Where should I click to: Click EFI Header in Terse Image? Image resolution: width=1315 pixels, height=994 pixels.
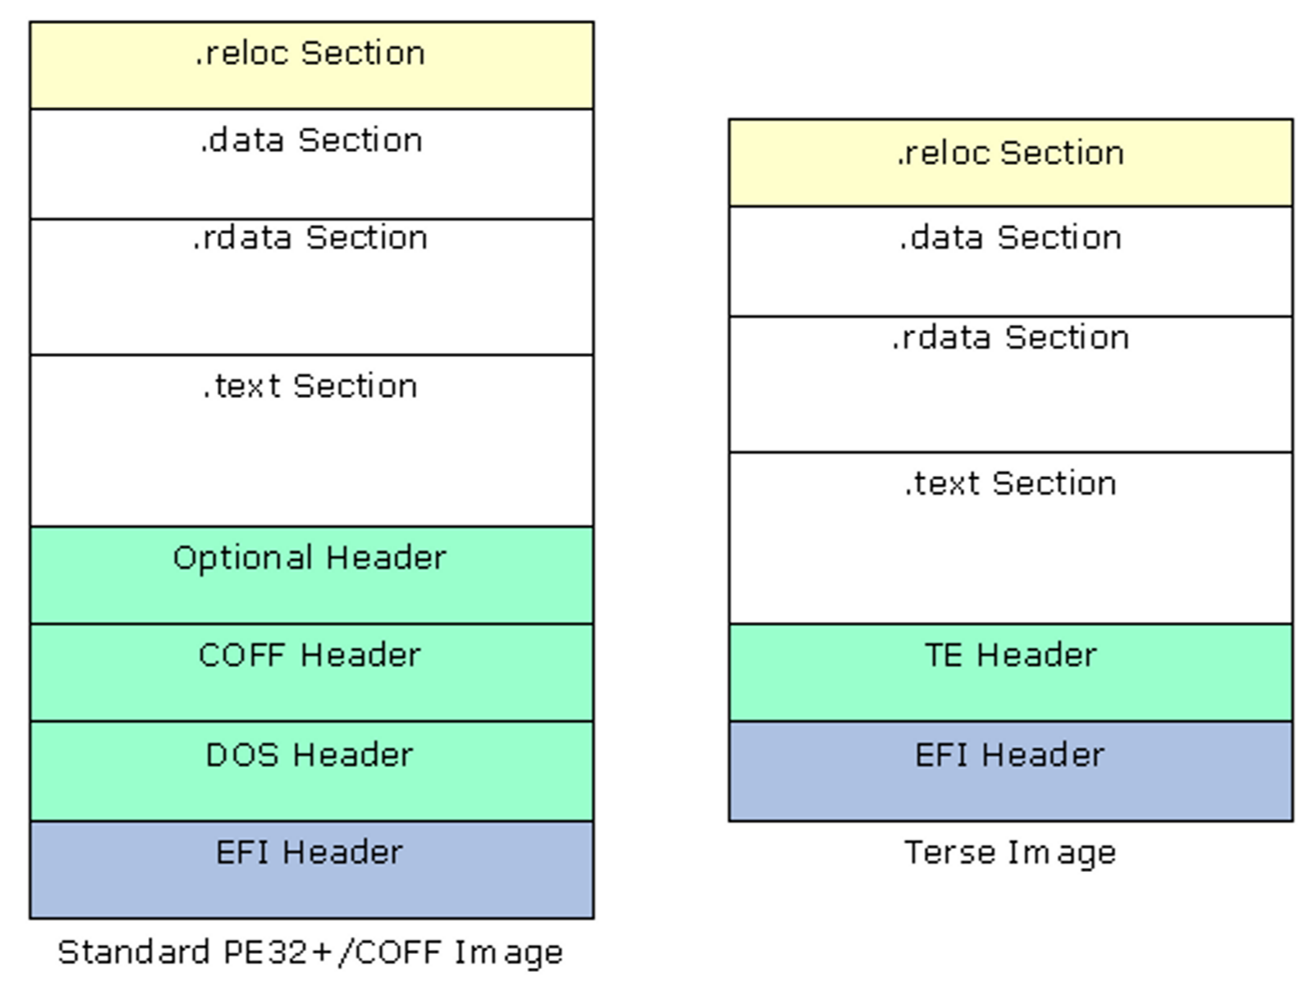(x=1010, y=772)
